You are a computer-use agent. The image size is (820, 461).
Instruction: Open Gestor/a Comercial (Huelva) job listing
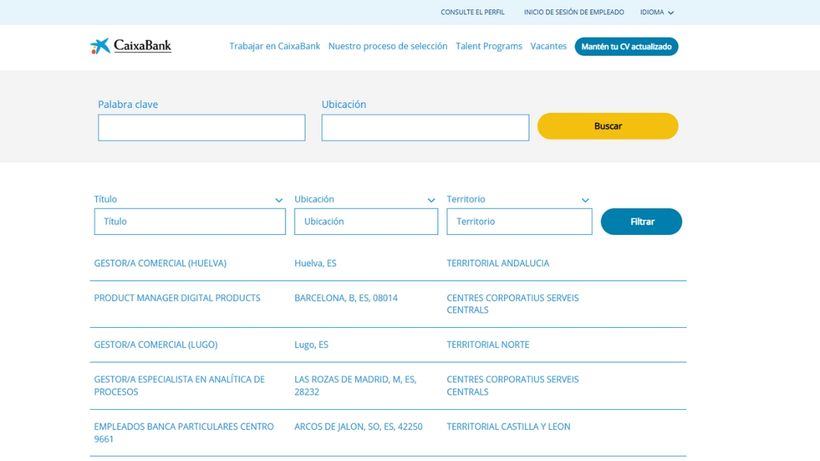pos(160,263)
